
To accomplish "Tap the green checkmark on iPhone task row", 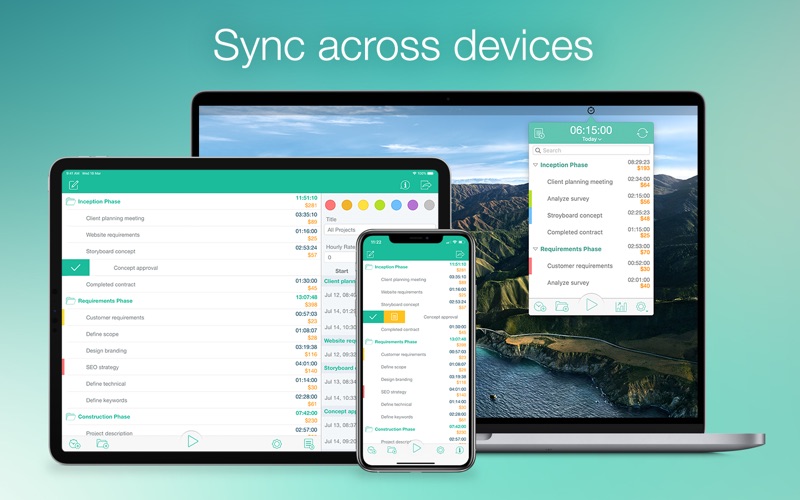I will [373, 317].
